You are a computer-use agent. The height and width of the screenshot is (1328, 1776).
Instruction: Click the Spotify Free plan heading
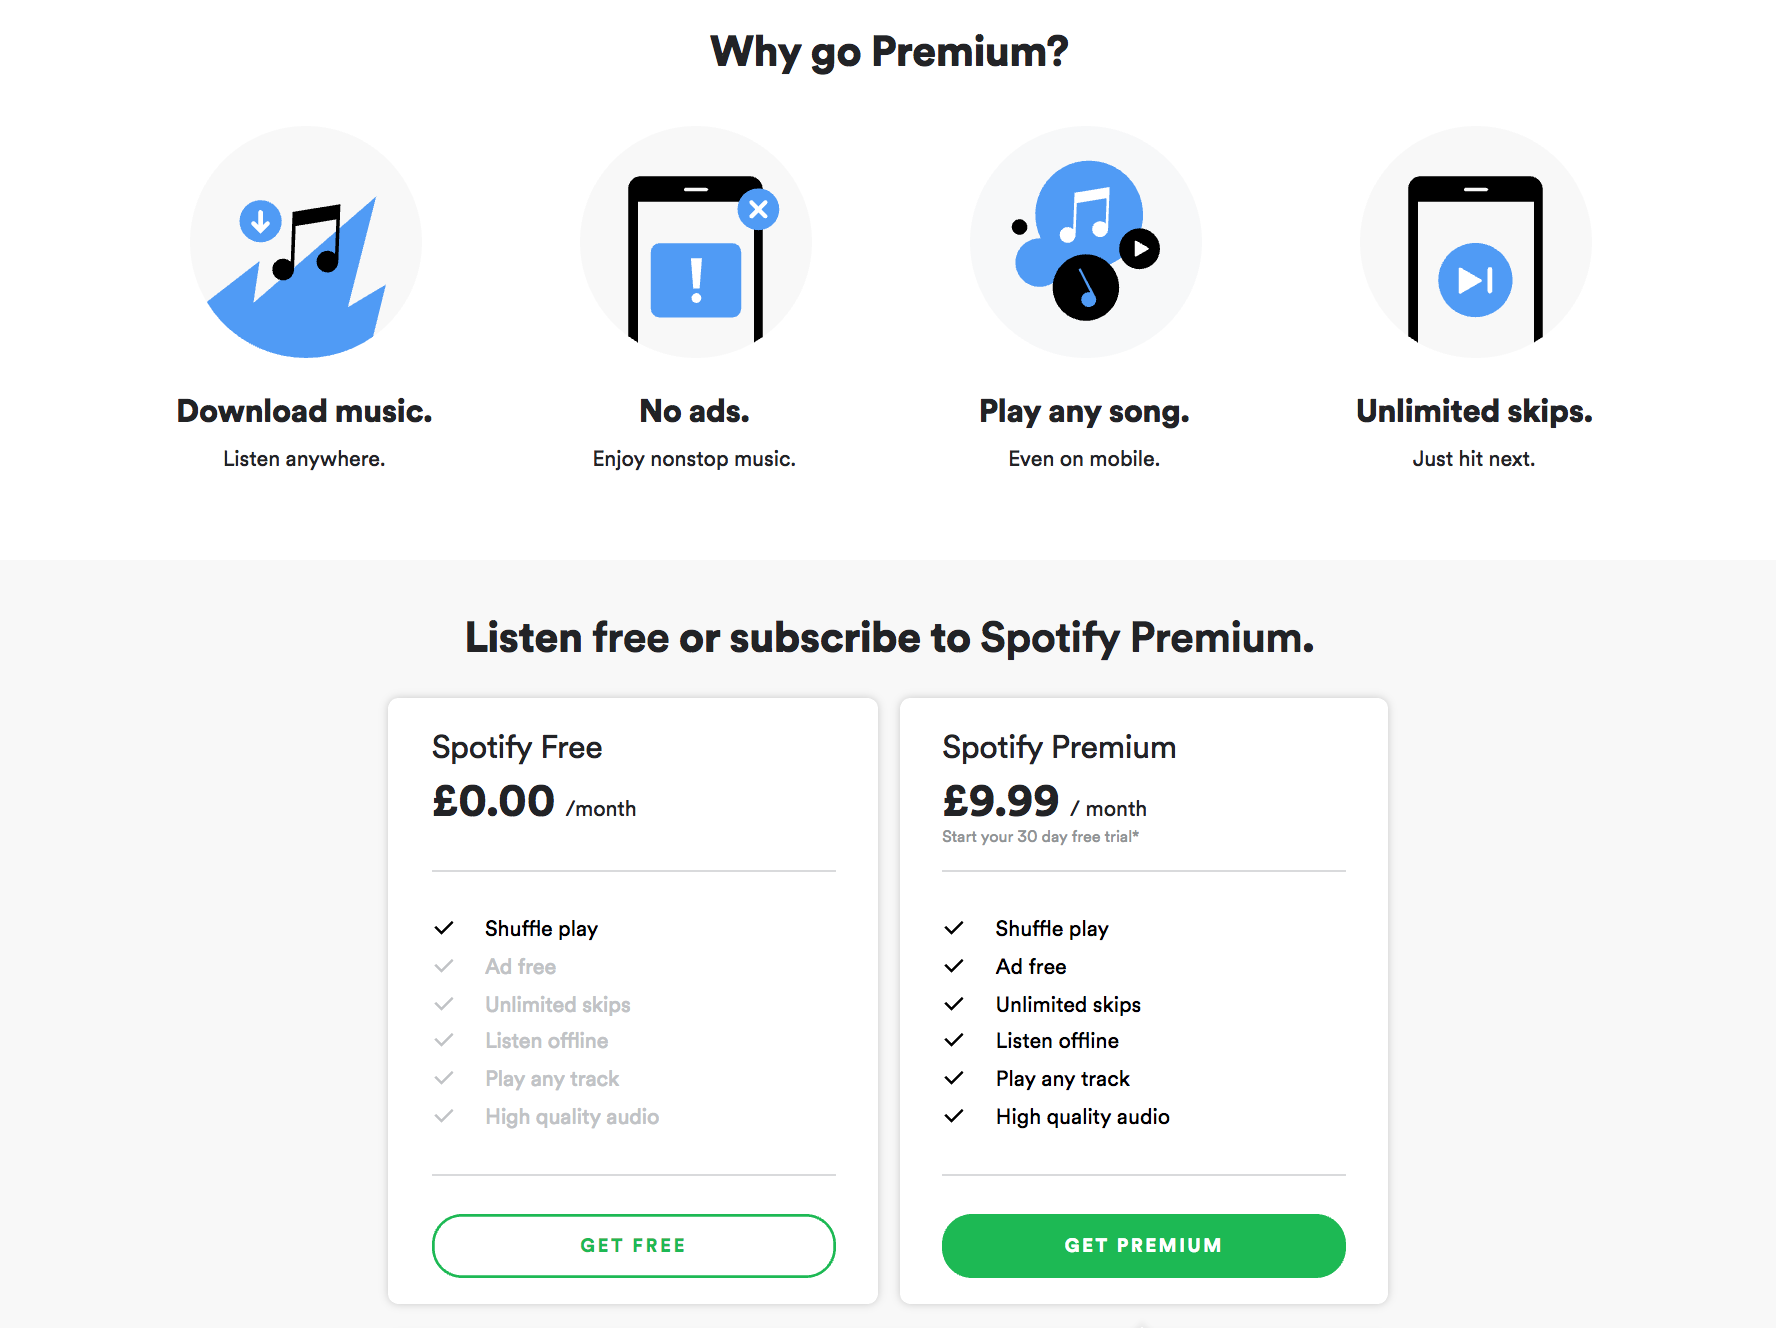tap(516, 747)
